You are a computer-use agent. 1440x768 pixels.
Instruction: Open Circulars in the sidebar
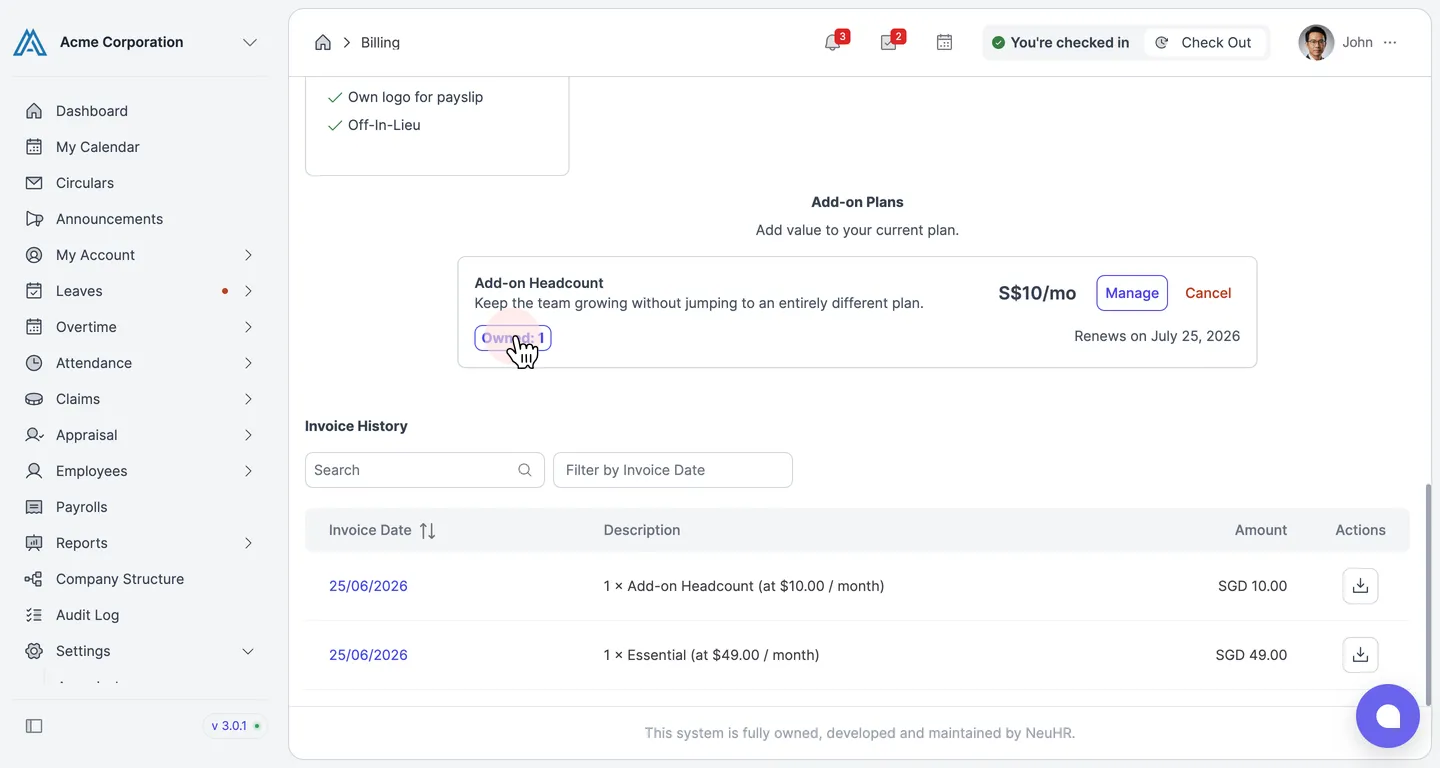(x=85, y=183)
